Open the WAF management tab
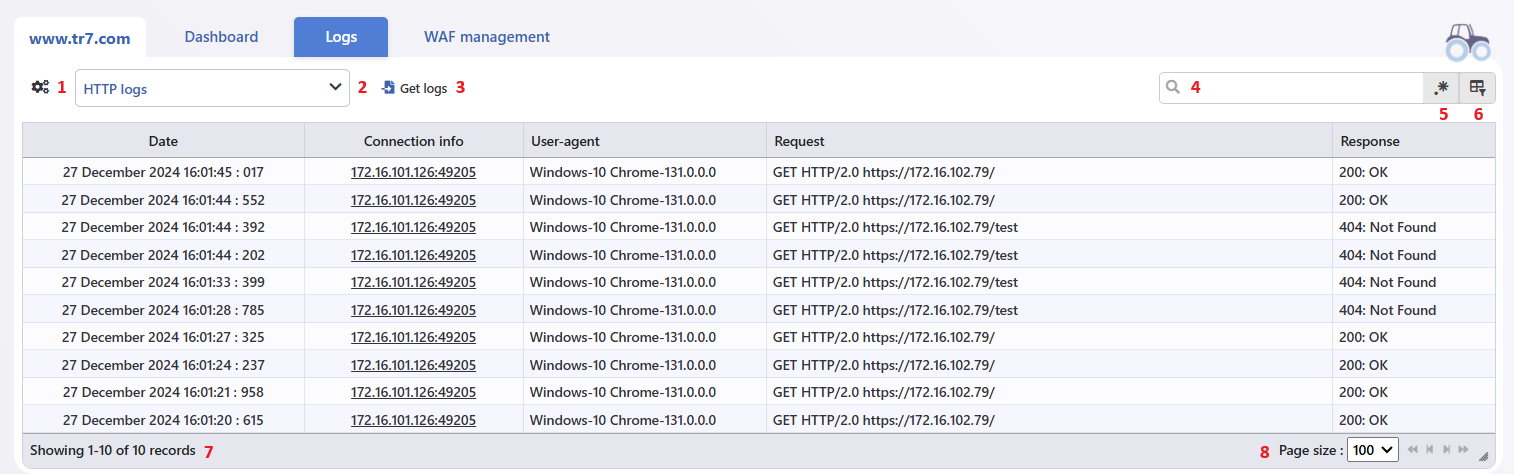This screenshot has width=1514, height=474. [x=487, y=37]
